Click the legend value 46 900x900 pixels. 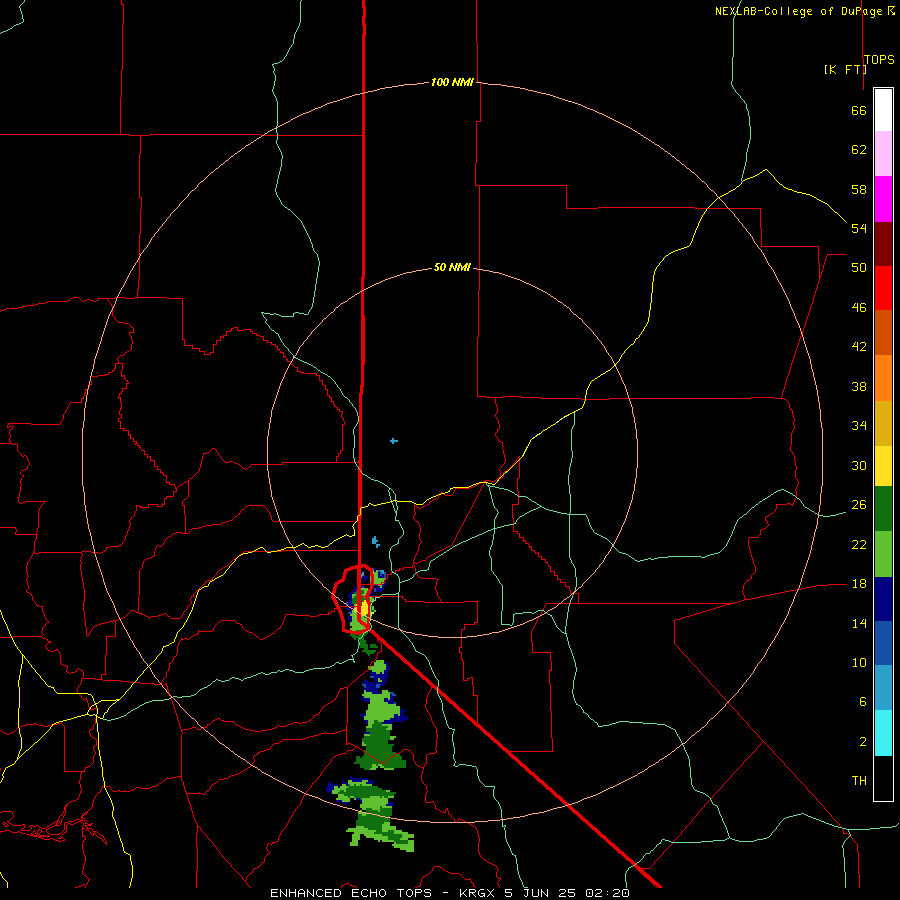[859, 307]
